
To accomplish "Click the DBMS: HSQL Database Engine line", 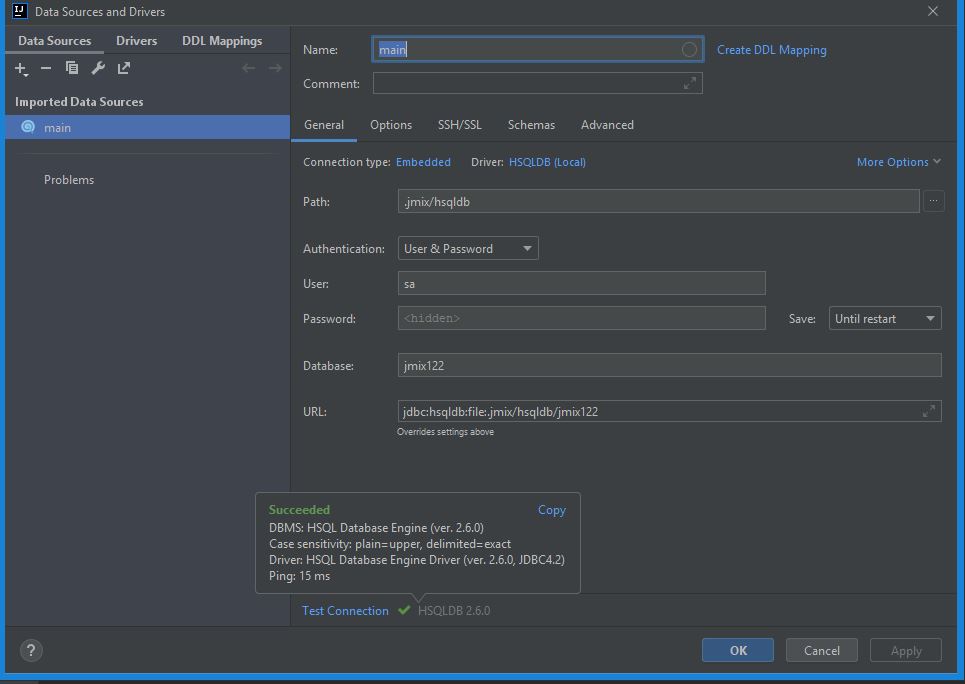I will tap(376, 528).
